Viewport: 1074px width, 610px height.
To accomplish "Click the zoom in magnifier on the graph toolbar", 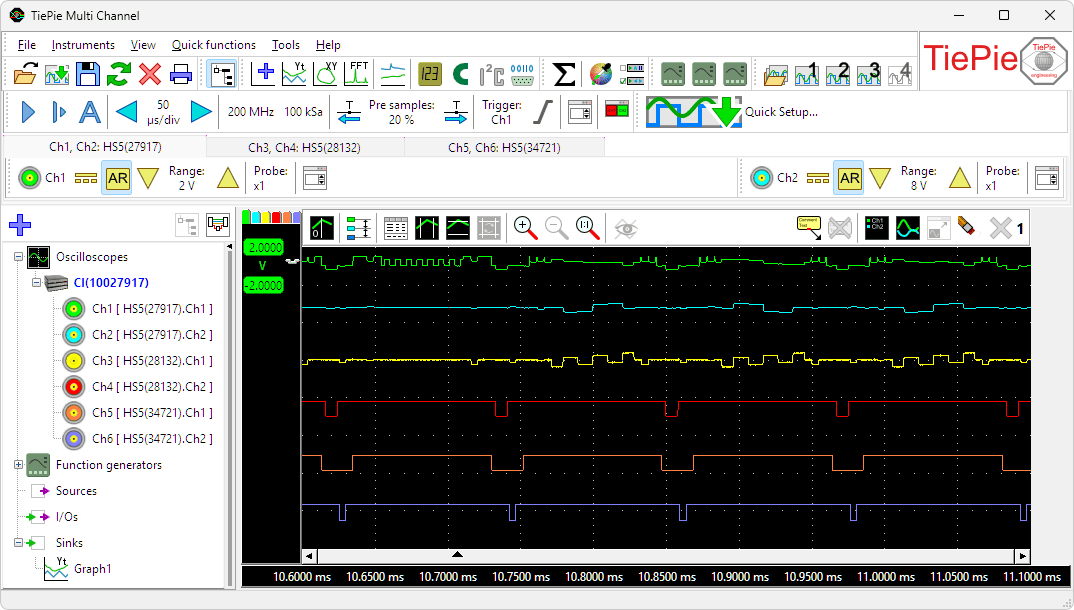I will [524, 228].
